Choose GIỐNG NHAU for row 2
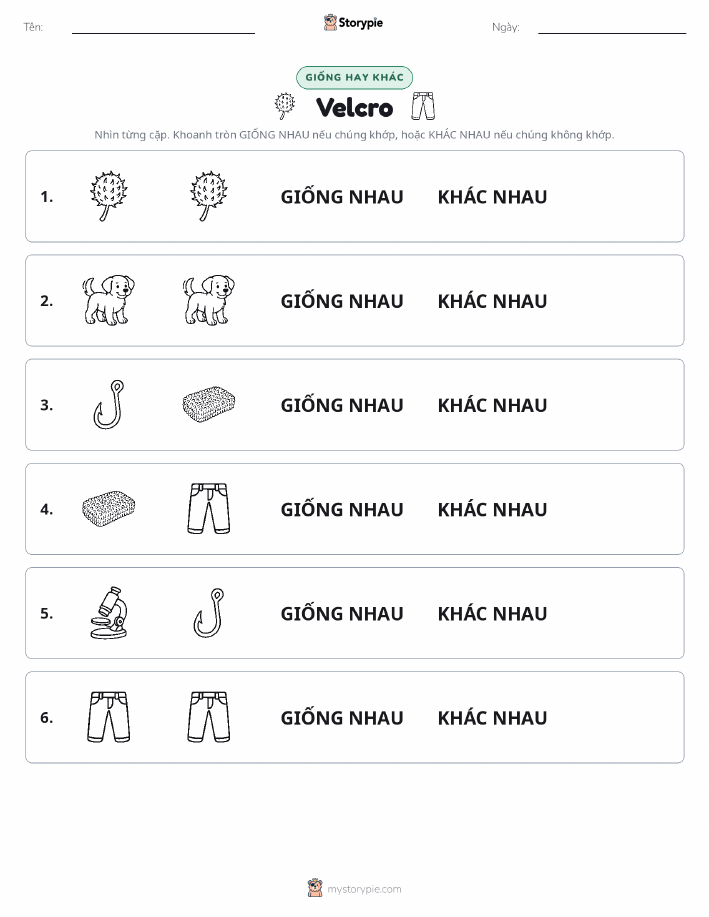This screenshot has width=709, height=917. point(342,301)
